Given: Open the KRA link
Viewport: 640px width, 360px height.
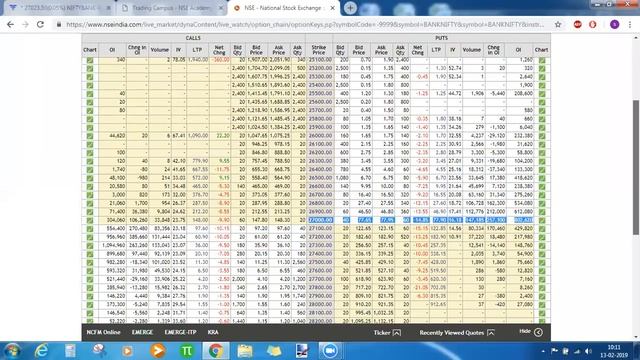Looking at the screenshot, I should (x=213, y=332).
